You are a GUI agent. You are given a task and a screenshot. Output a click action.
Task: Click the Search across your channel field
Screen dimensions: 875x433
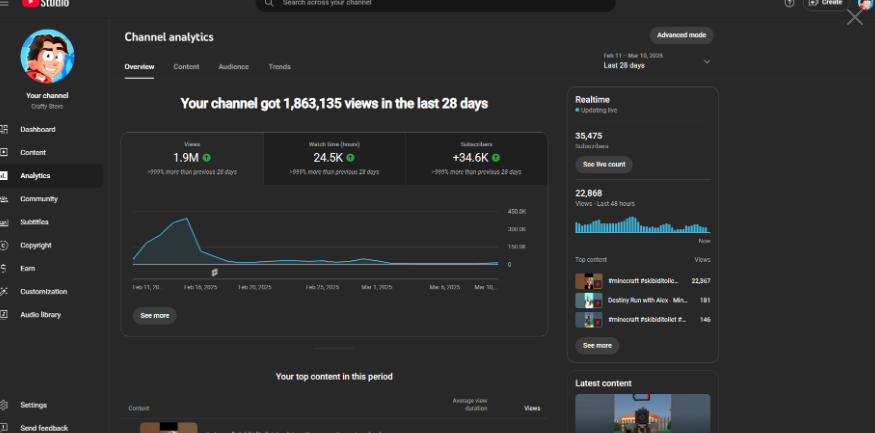435,3
